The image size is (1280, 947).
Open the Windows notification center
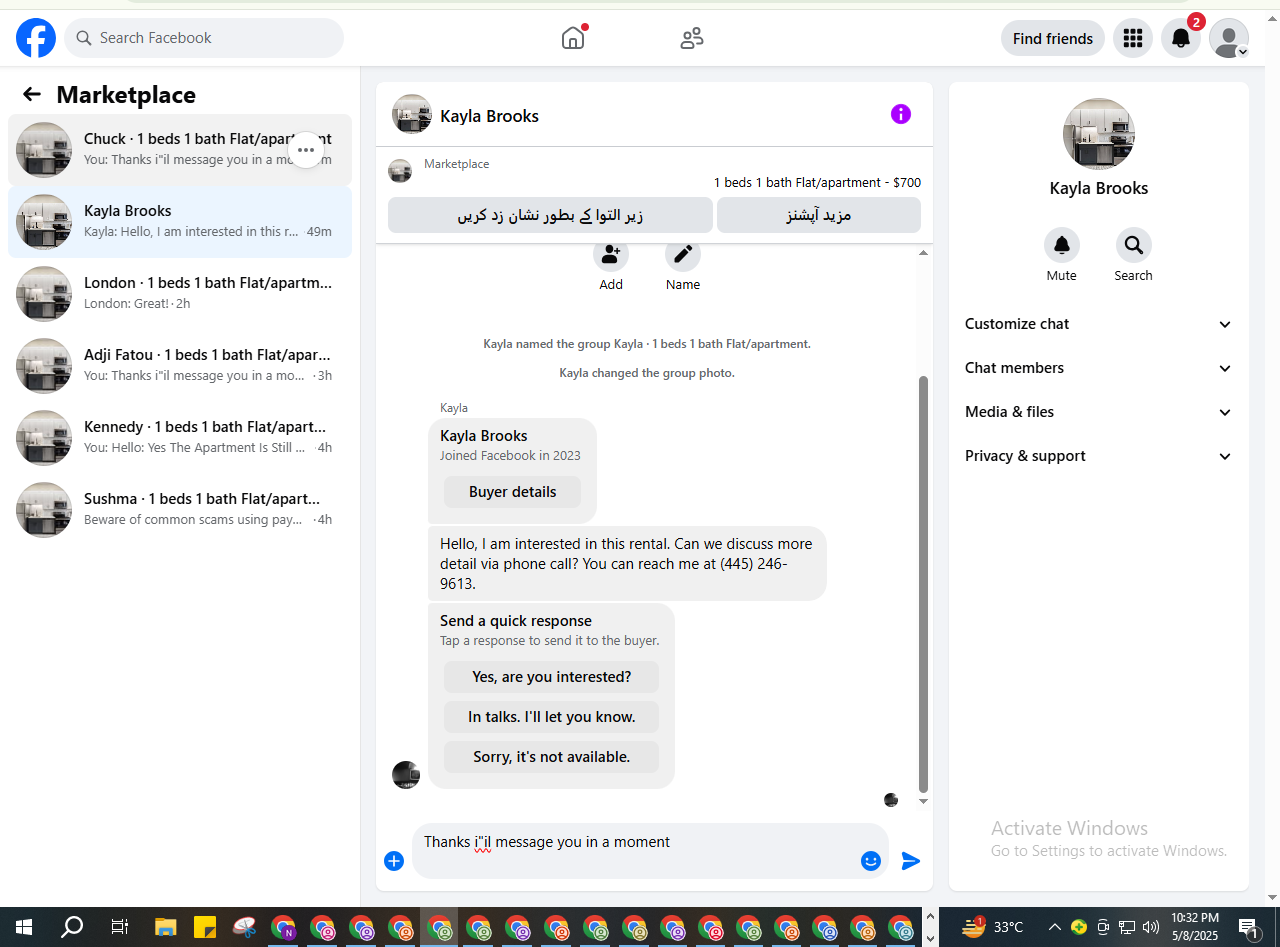click(1248, 927)
